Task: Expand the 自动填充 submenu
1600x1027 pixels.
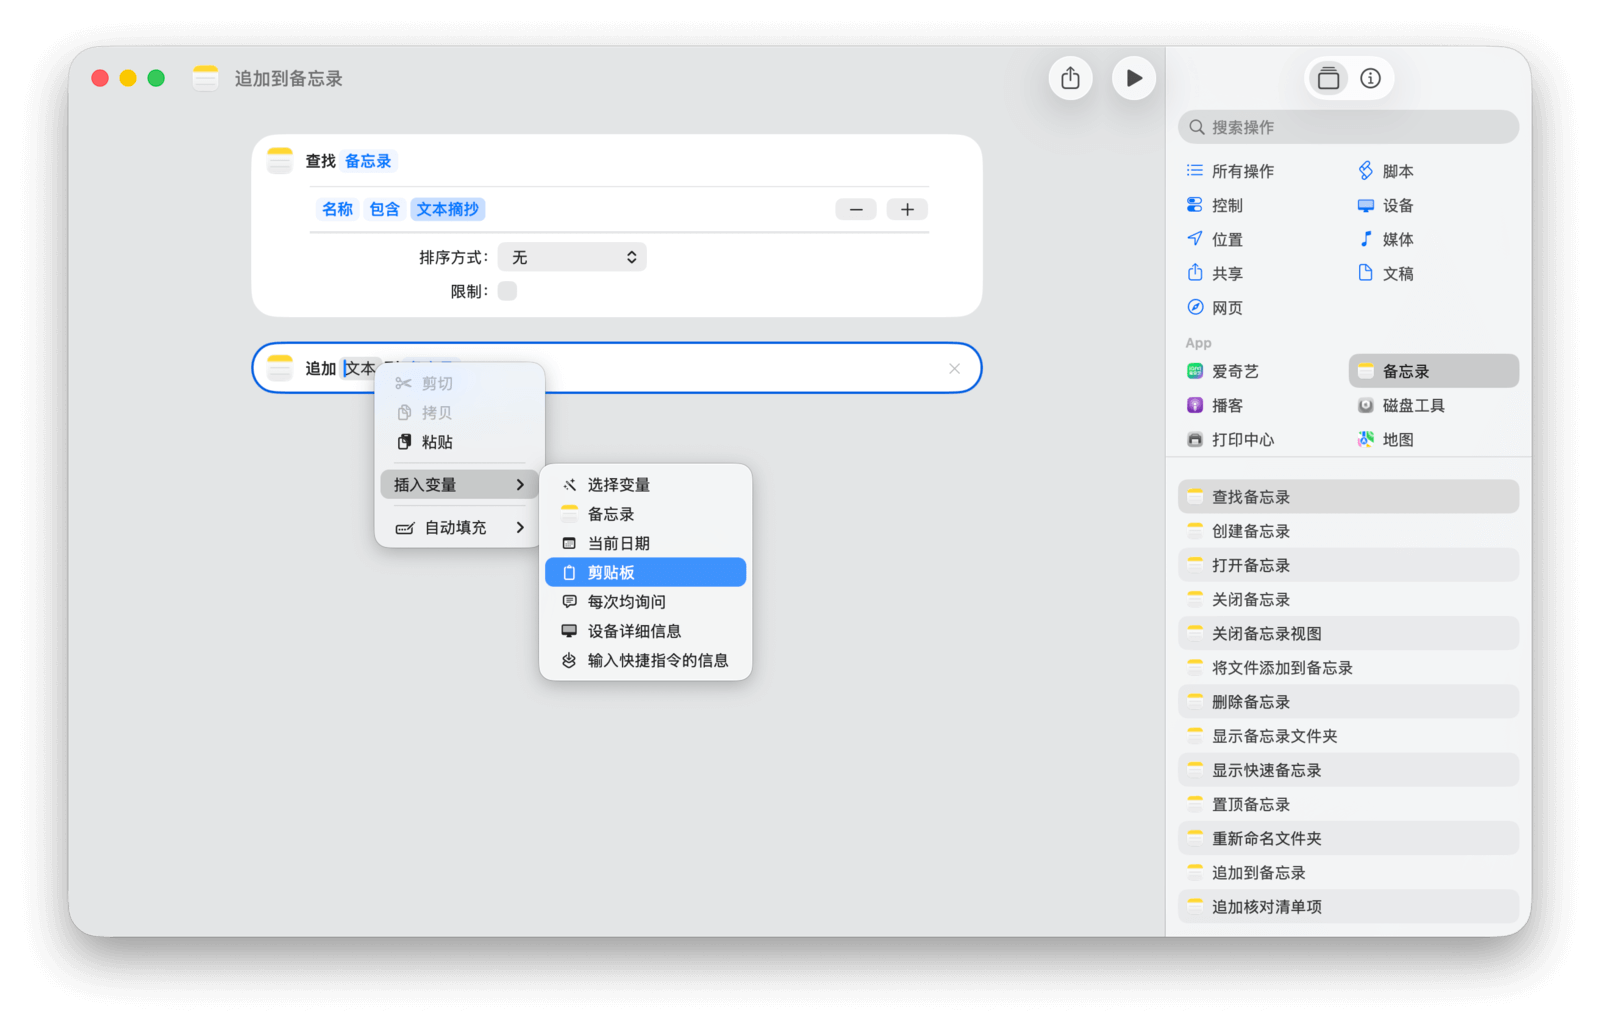Action: [459, 527]
